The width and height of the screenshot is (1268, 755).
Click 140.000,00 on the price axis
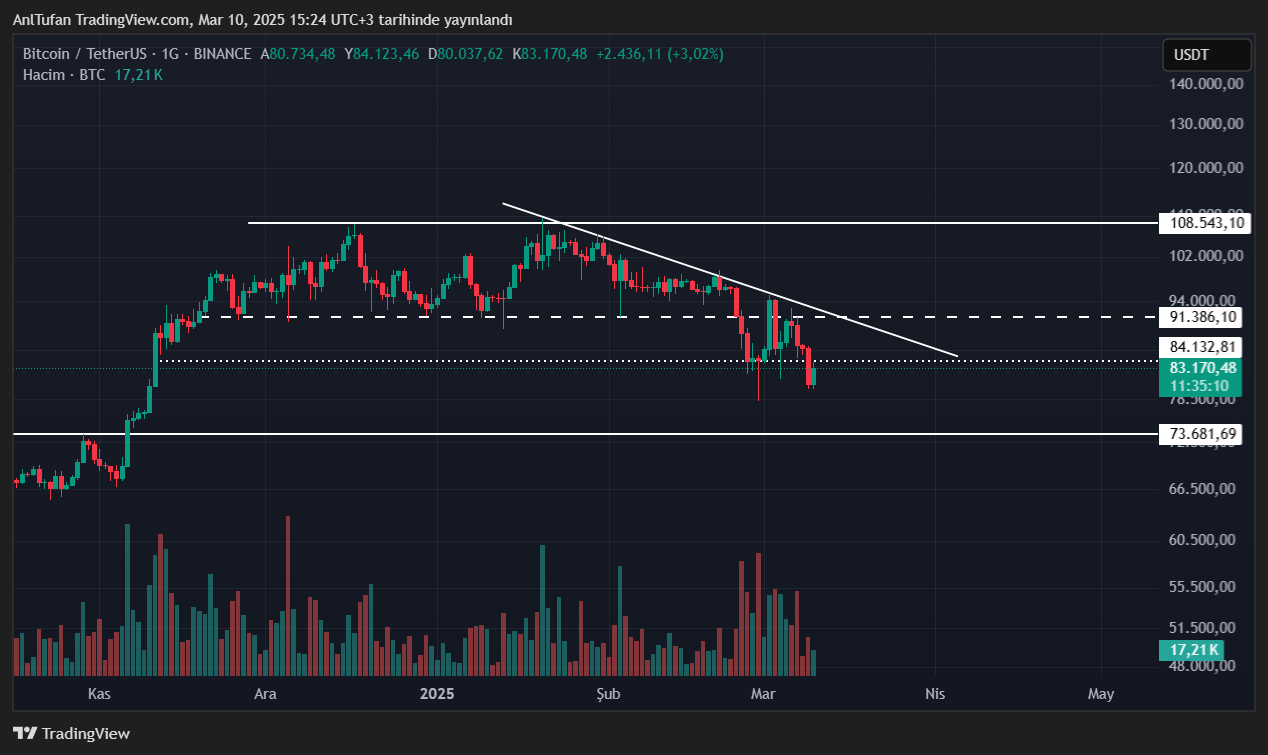click(x=1207, y=85)
